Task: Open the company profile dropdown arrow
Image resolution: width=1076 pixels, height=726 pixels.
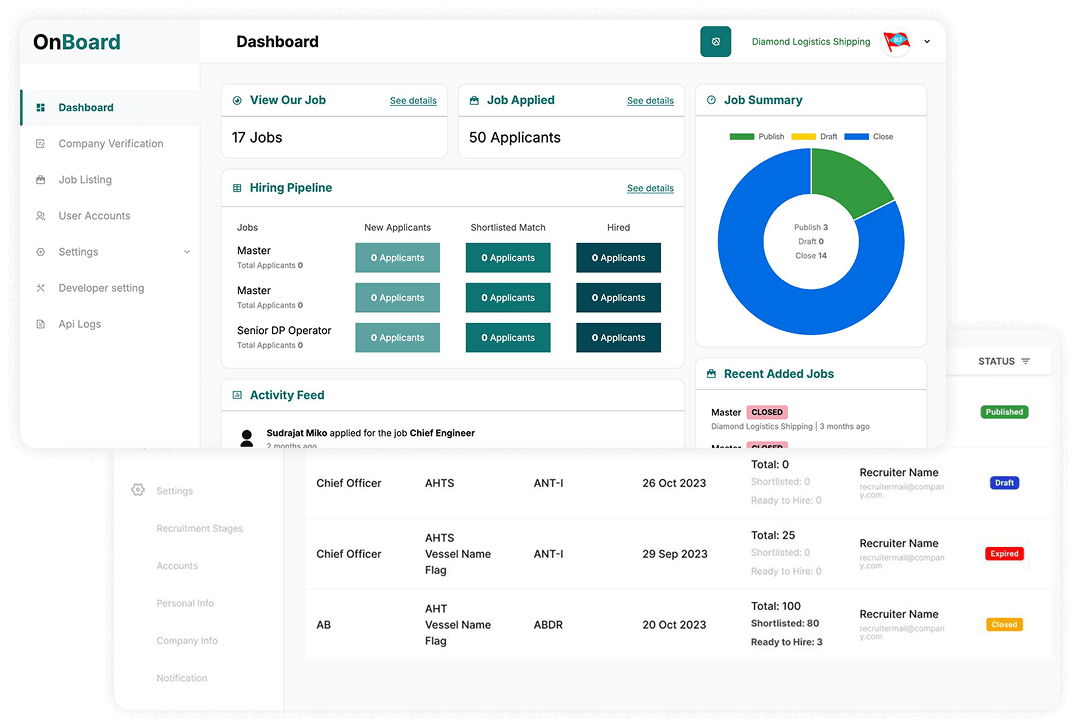Action: (927, 42)
